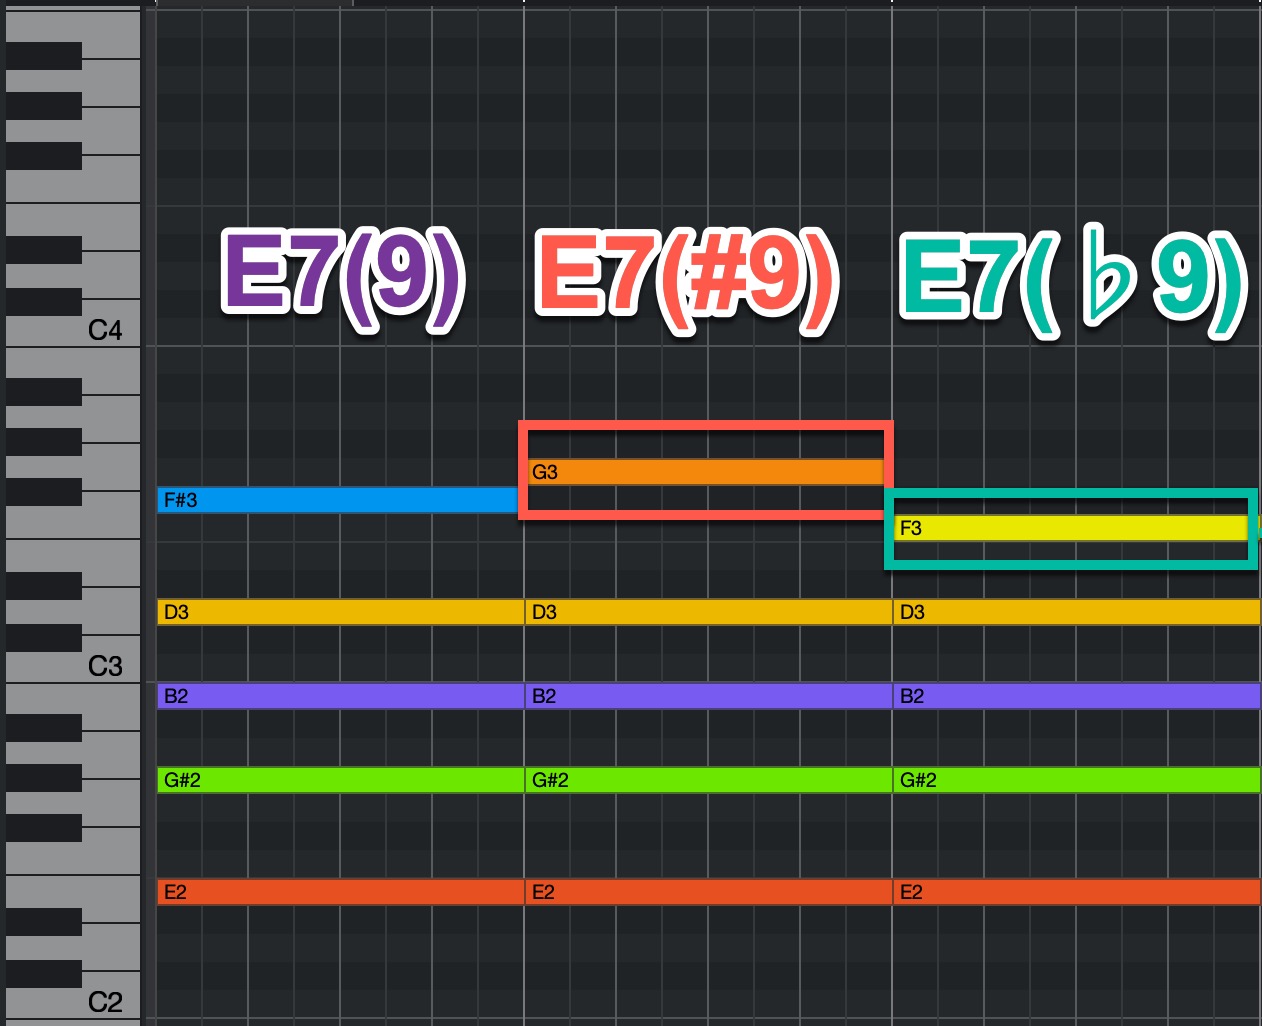
Task: Select the green G#2 note in E7(9) section
Action: [340, 780]
